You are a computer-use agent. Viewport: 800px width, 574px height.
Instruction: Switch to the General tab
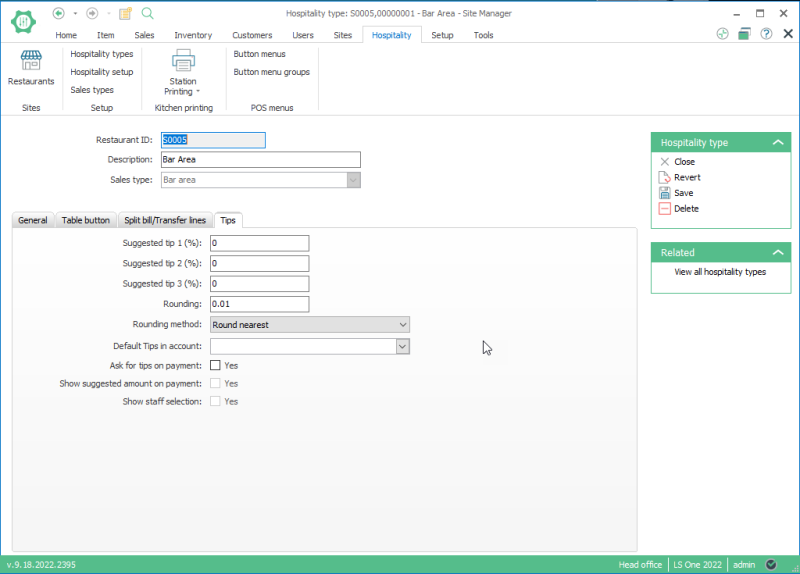click(x=33, y=220)
